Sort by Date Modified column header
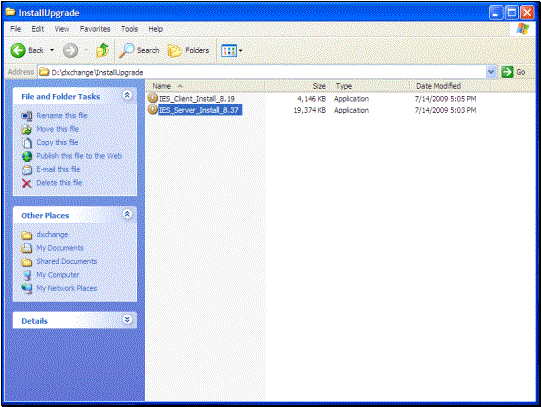 point(438,86)
